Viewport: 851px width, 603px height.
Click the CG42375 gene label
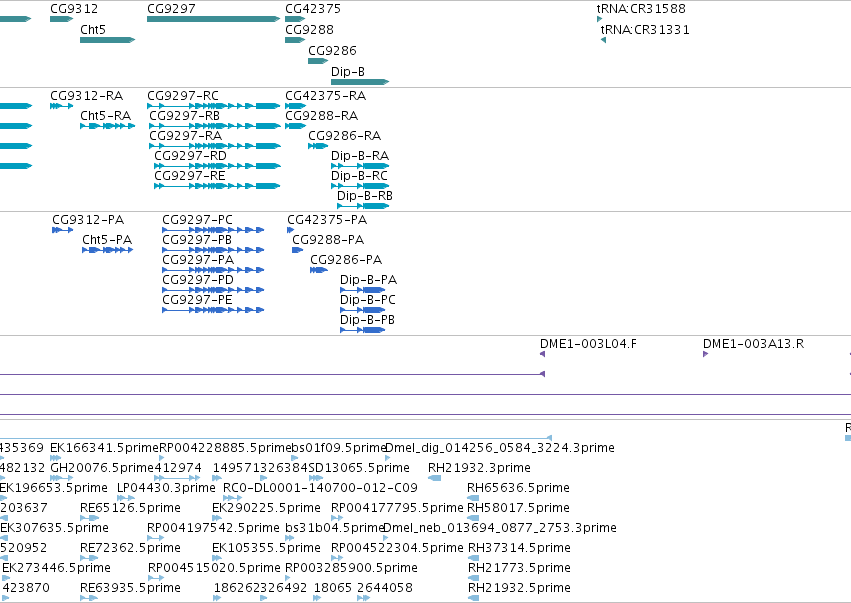pos(313,9)
